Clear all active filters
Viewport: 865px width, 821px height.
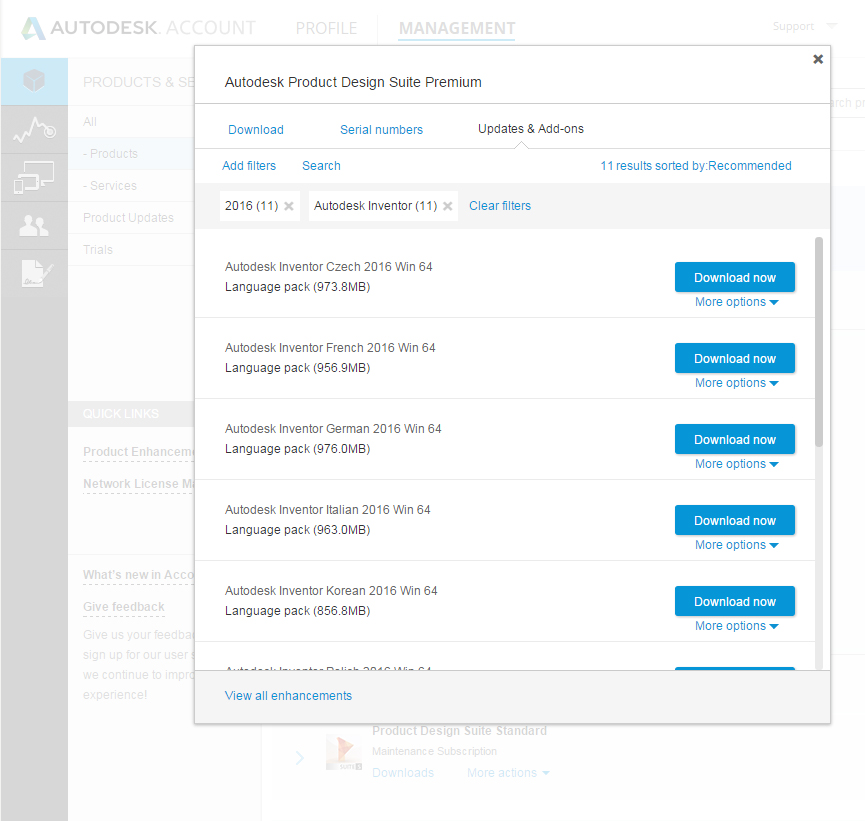500,205
